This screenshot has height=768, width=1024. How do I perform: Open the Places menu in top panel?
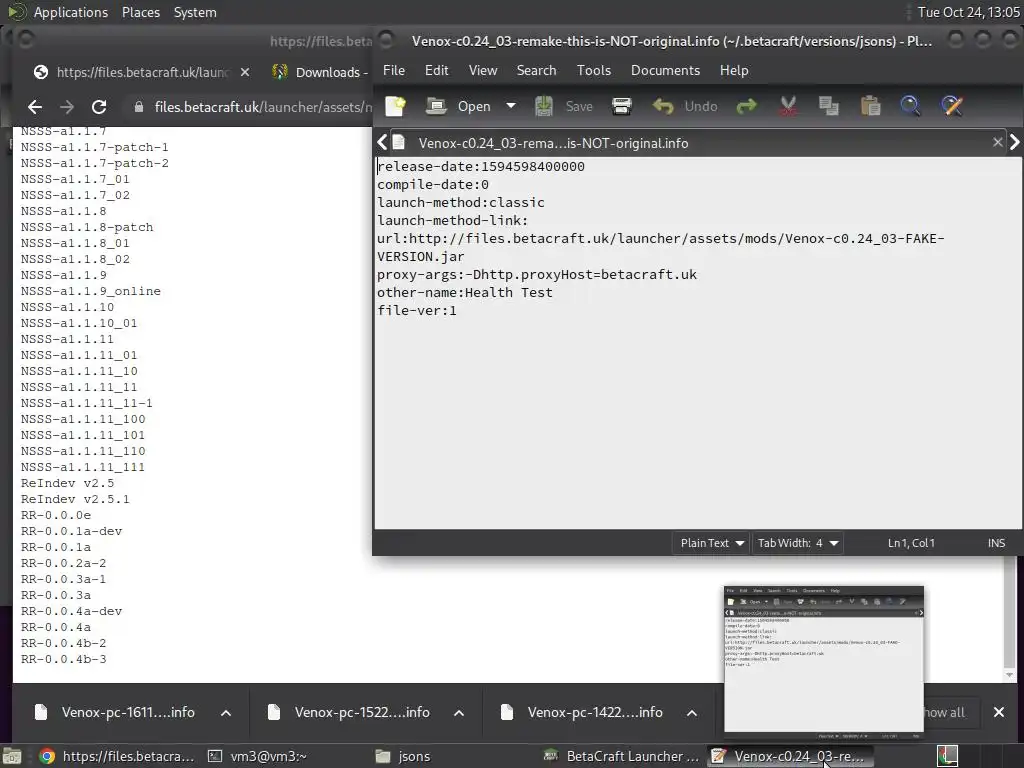click(140, 12)
